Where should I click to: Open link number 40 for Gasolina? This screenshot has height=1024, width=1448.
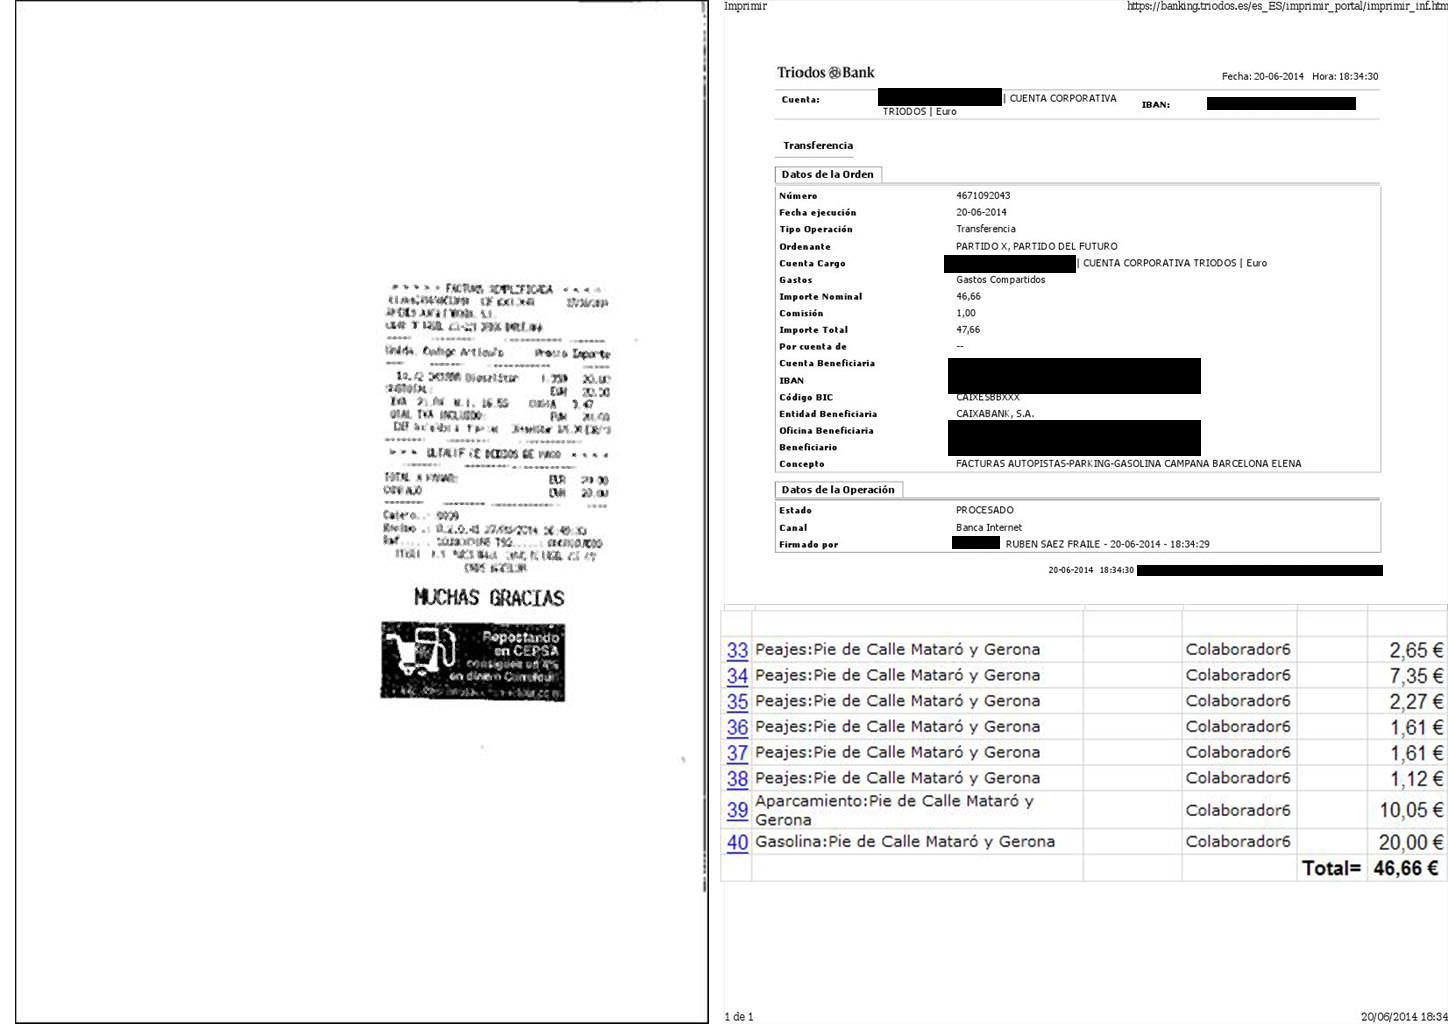click(737, 842)
